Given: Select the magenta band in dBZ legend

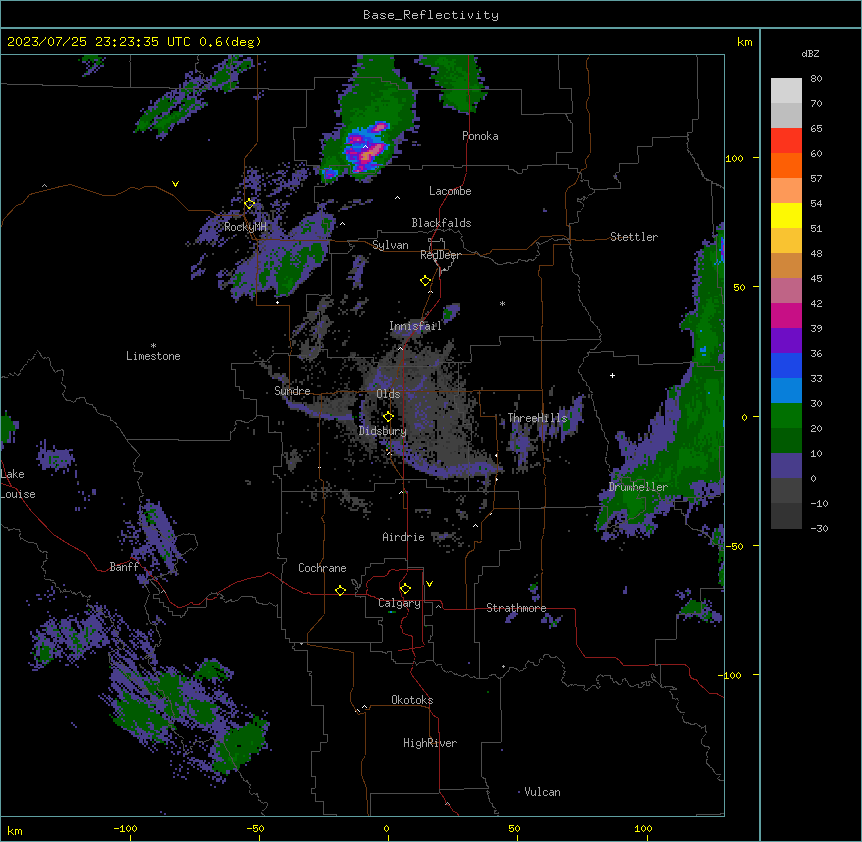Looking at the screenshot, I should pyautogui.click(x=786, y=315).
